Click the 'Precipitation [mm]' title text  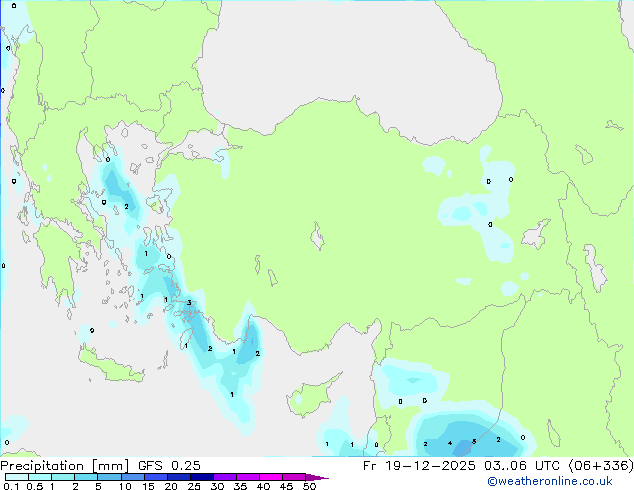click(x=65, y=466)
